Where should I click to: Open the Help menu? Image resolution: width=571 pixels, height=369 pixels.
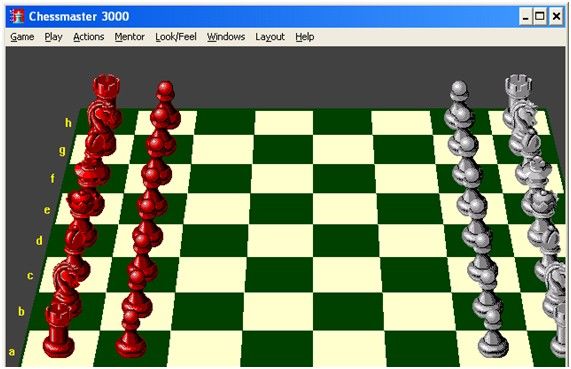point(305,37)
